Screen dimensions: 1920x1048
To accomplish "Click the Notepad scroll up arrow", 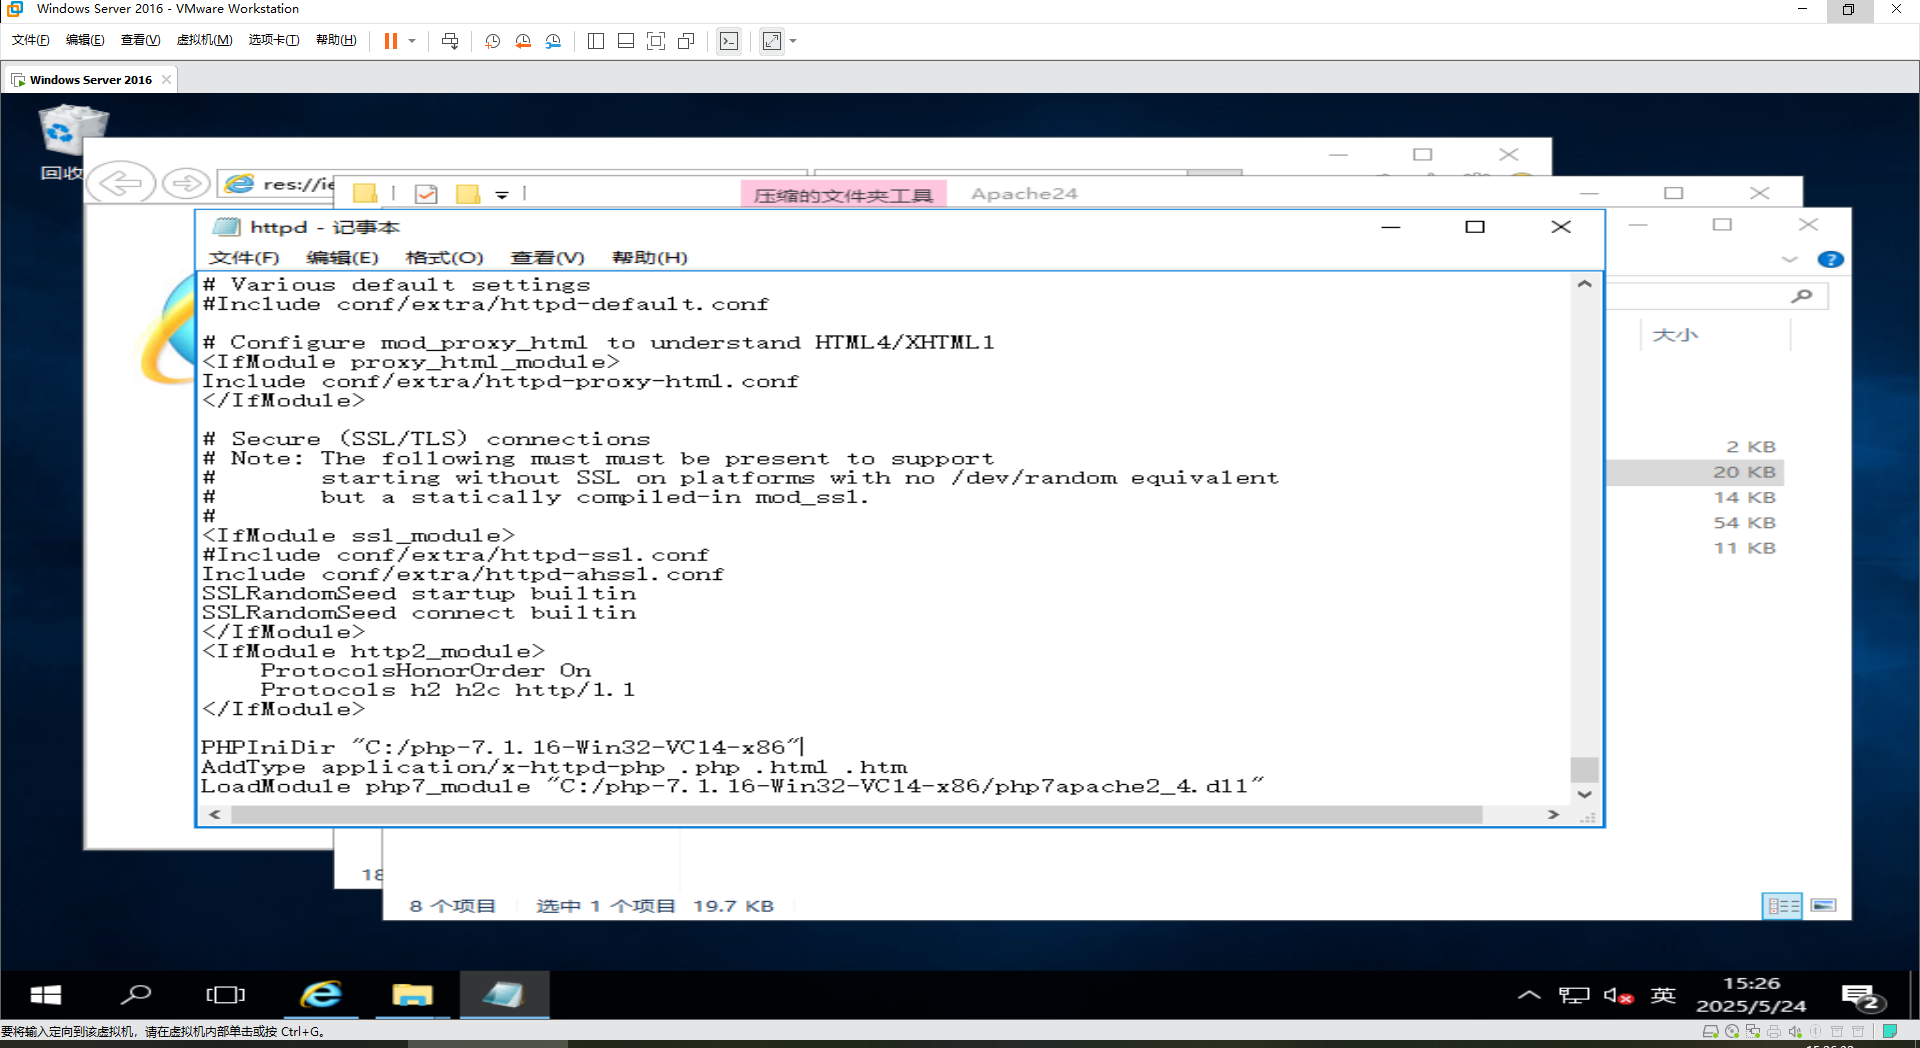I will pyautogui.click(x=1584, y=284).
